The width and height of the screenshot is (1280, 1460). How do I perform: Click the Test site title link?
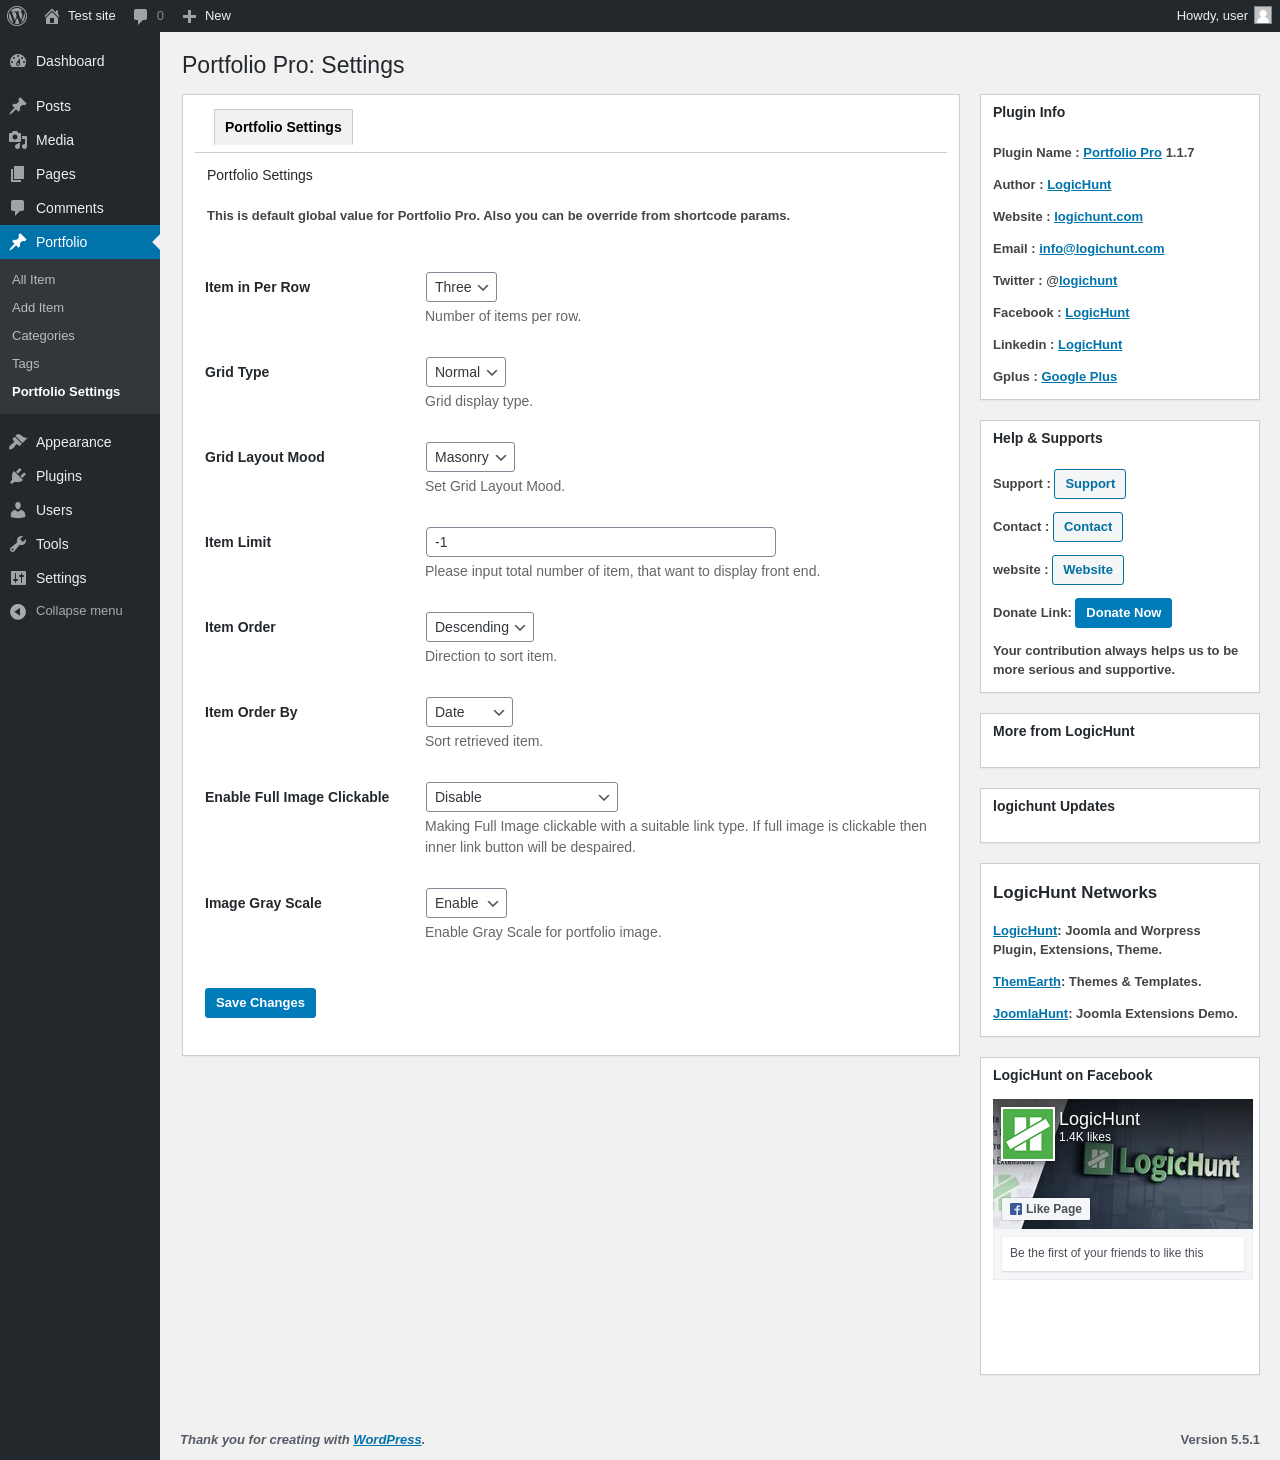click(x=92, y=16)
